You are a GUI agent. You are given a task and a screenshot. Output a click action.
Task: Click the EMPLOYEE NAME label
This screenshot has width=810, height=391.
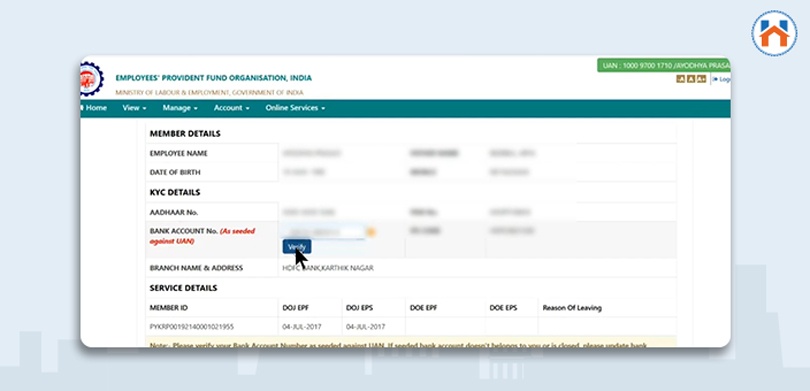pos(179,153)
